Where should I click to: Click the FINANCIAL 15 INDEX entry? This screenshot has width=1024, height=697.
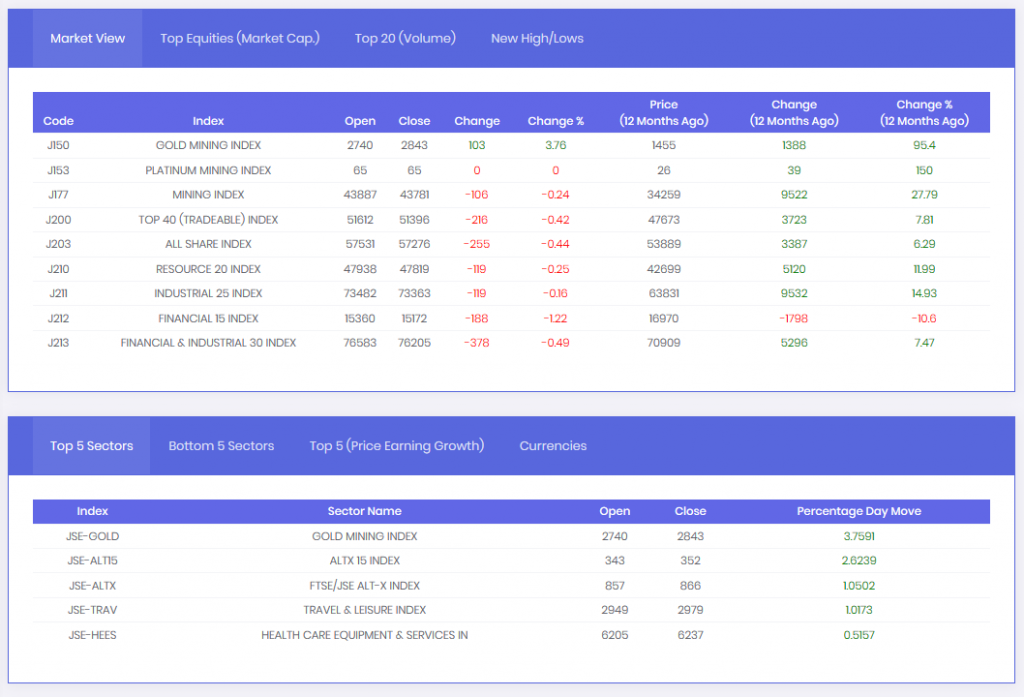[208, 319]
